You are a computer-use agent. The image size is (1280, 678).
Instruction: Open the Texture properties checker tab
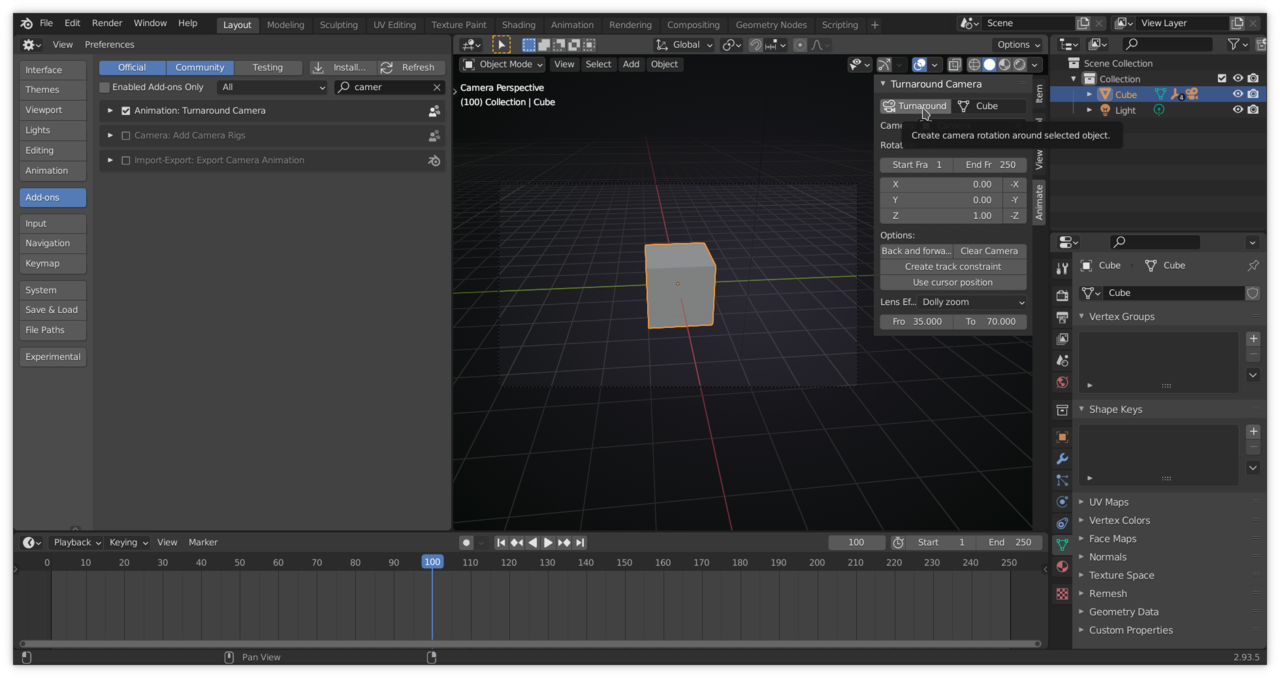pyautogui.click(x=1062, y=593)
